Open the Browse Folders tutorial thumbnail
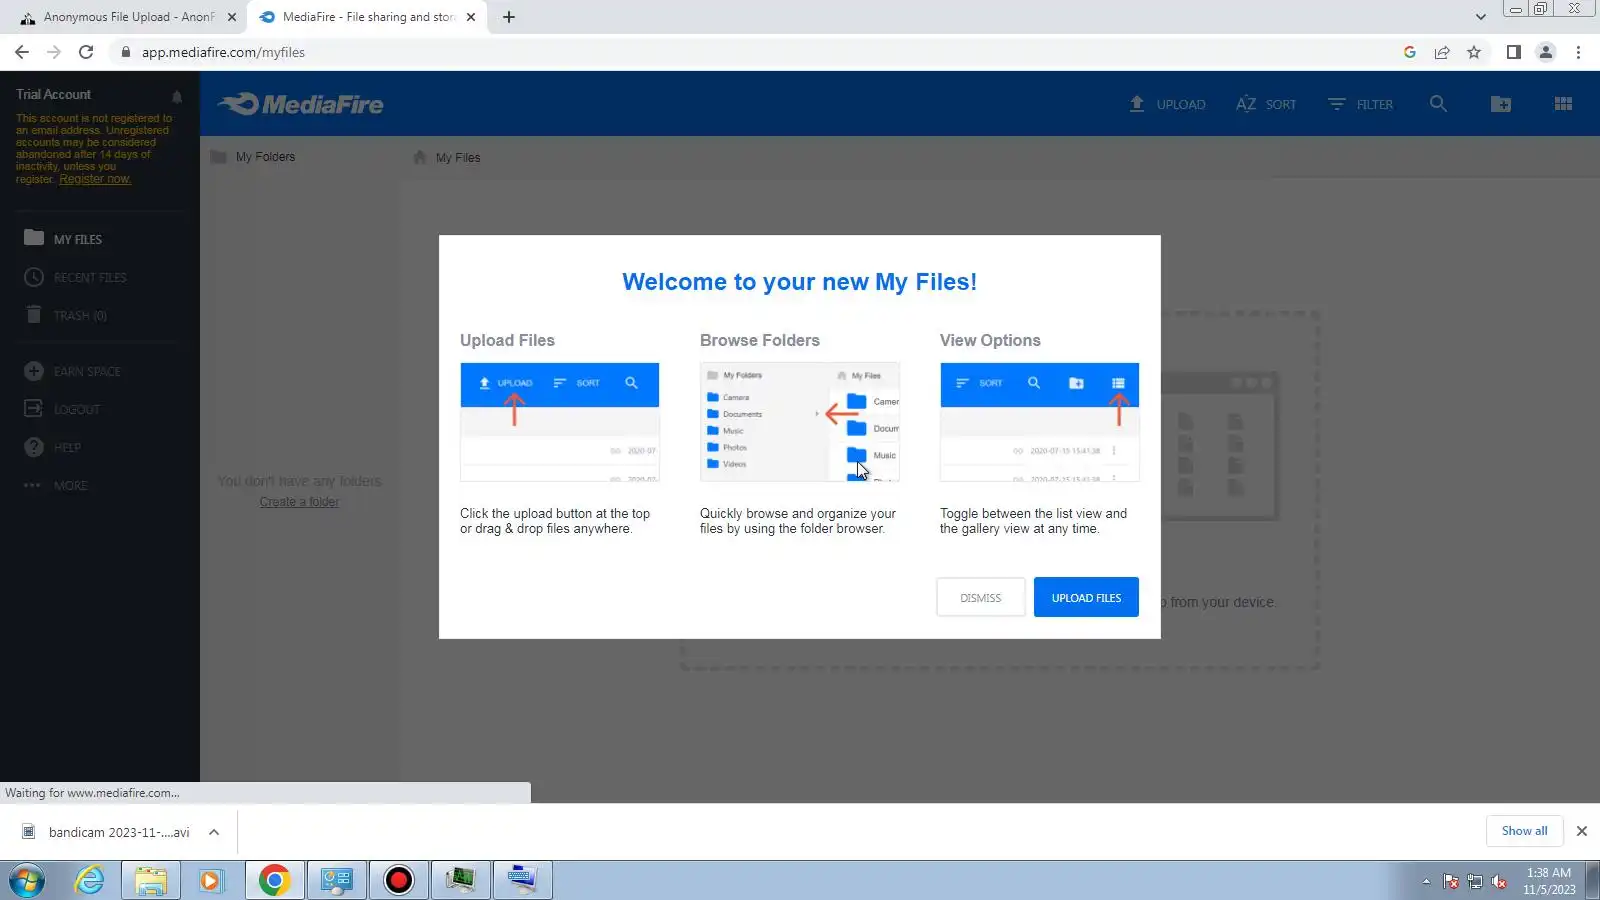This screenshot has height=900, width=1600. tap(799, 422)
